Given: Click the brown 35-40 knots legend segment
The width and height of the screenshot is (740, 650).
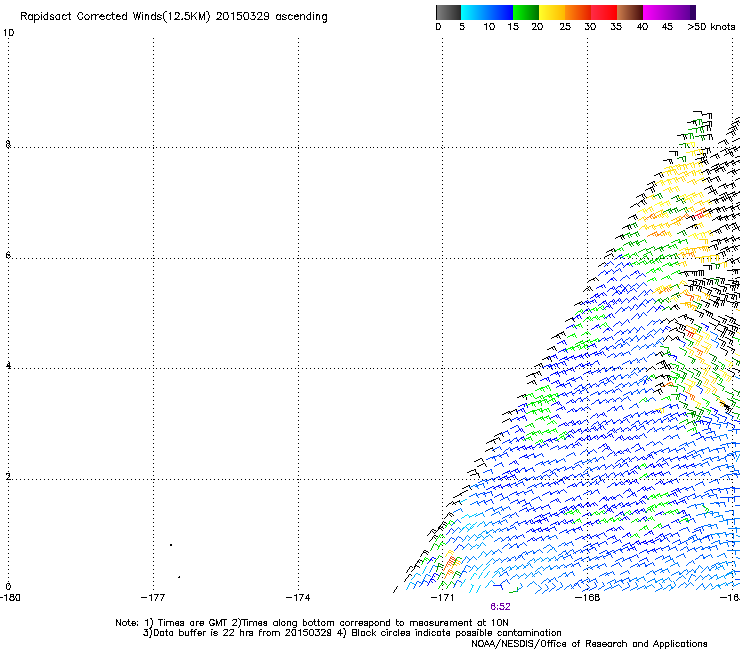Looking at the screenshot, I should (630, 12).
